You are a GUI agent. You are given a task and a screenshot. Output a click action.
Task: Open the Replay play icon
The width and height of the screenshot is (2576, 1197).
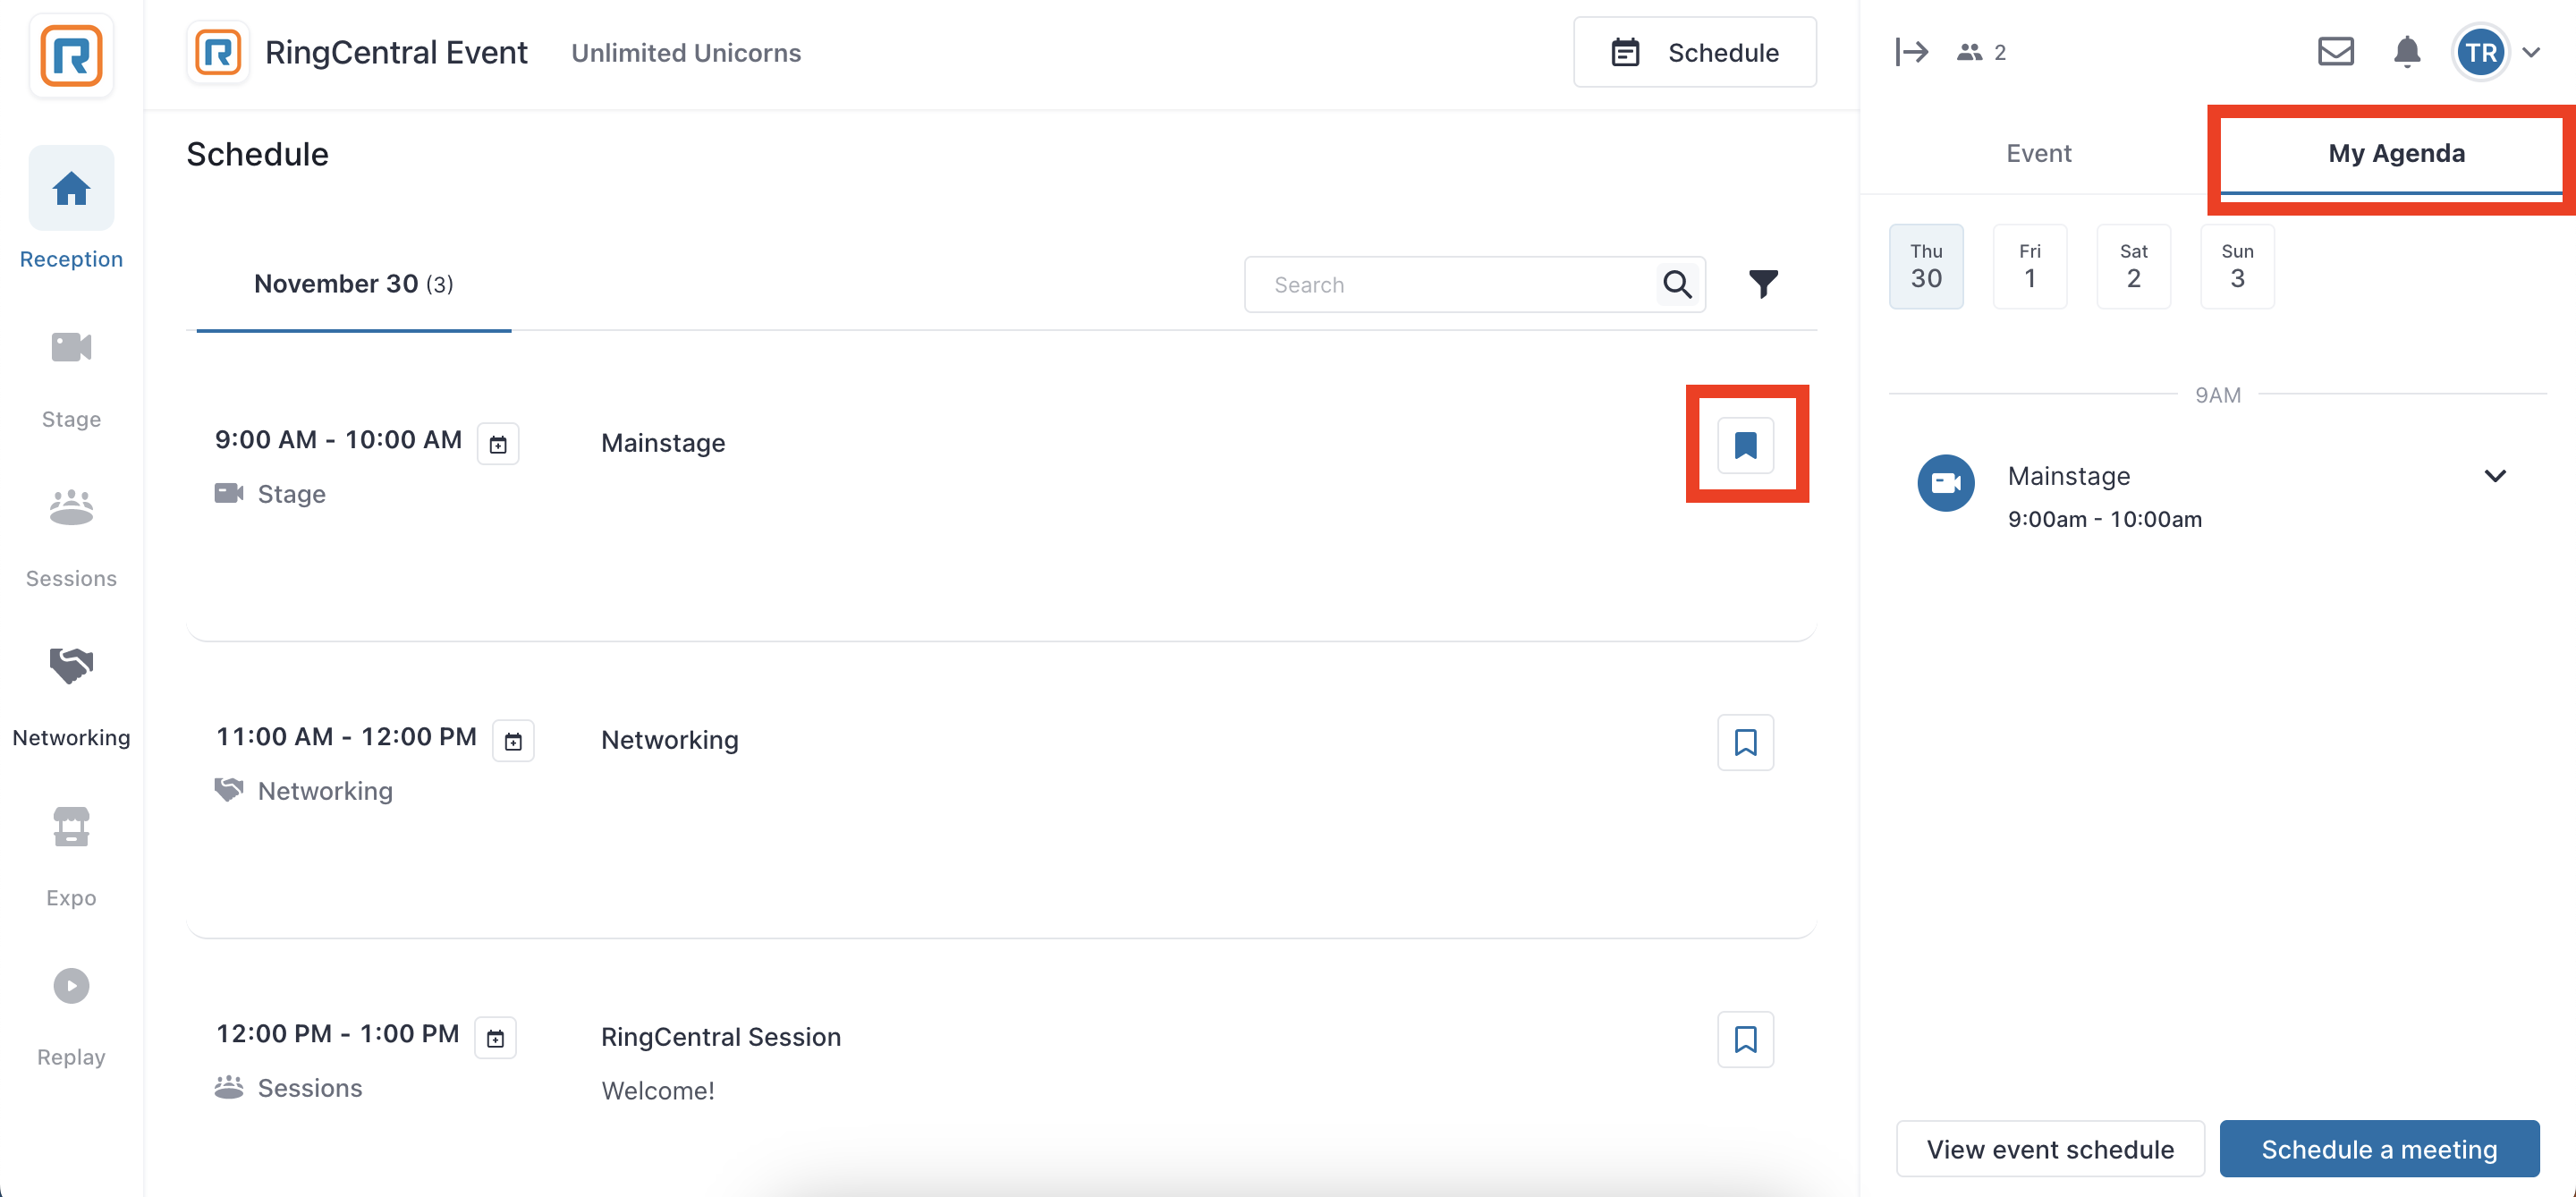tap(71, 986)
